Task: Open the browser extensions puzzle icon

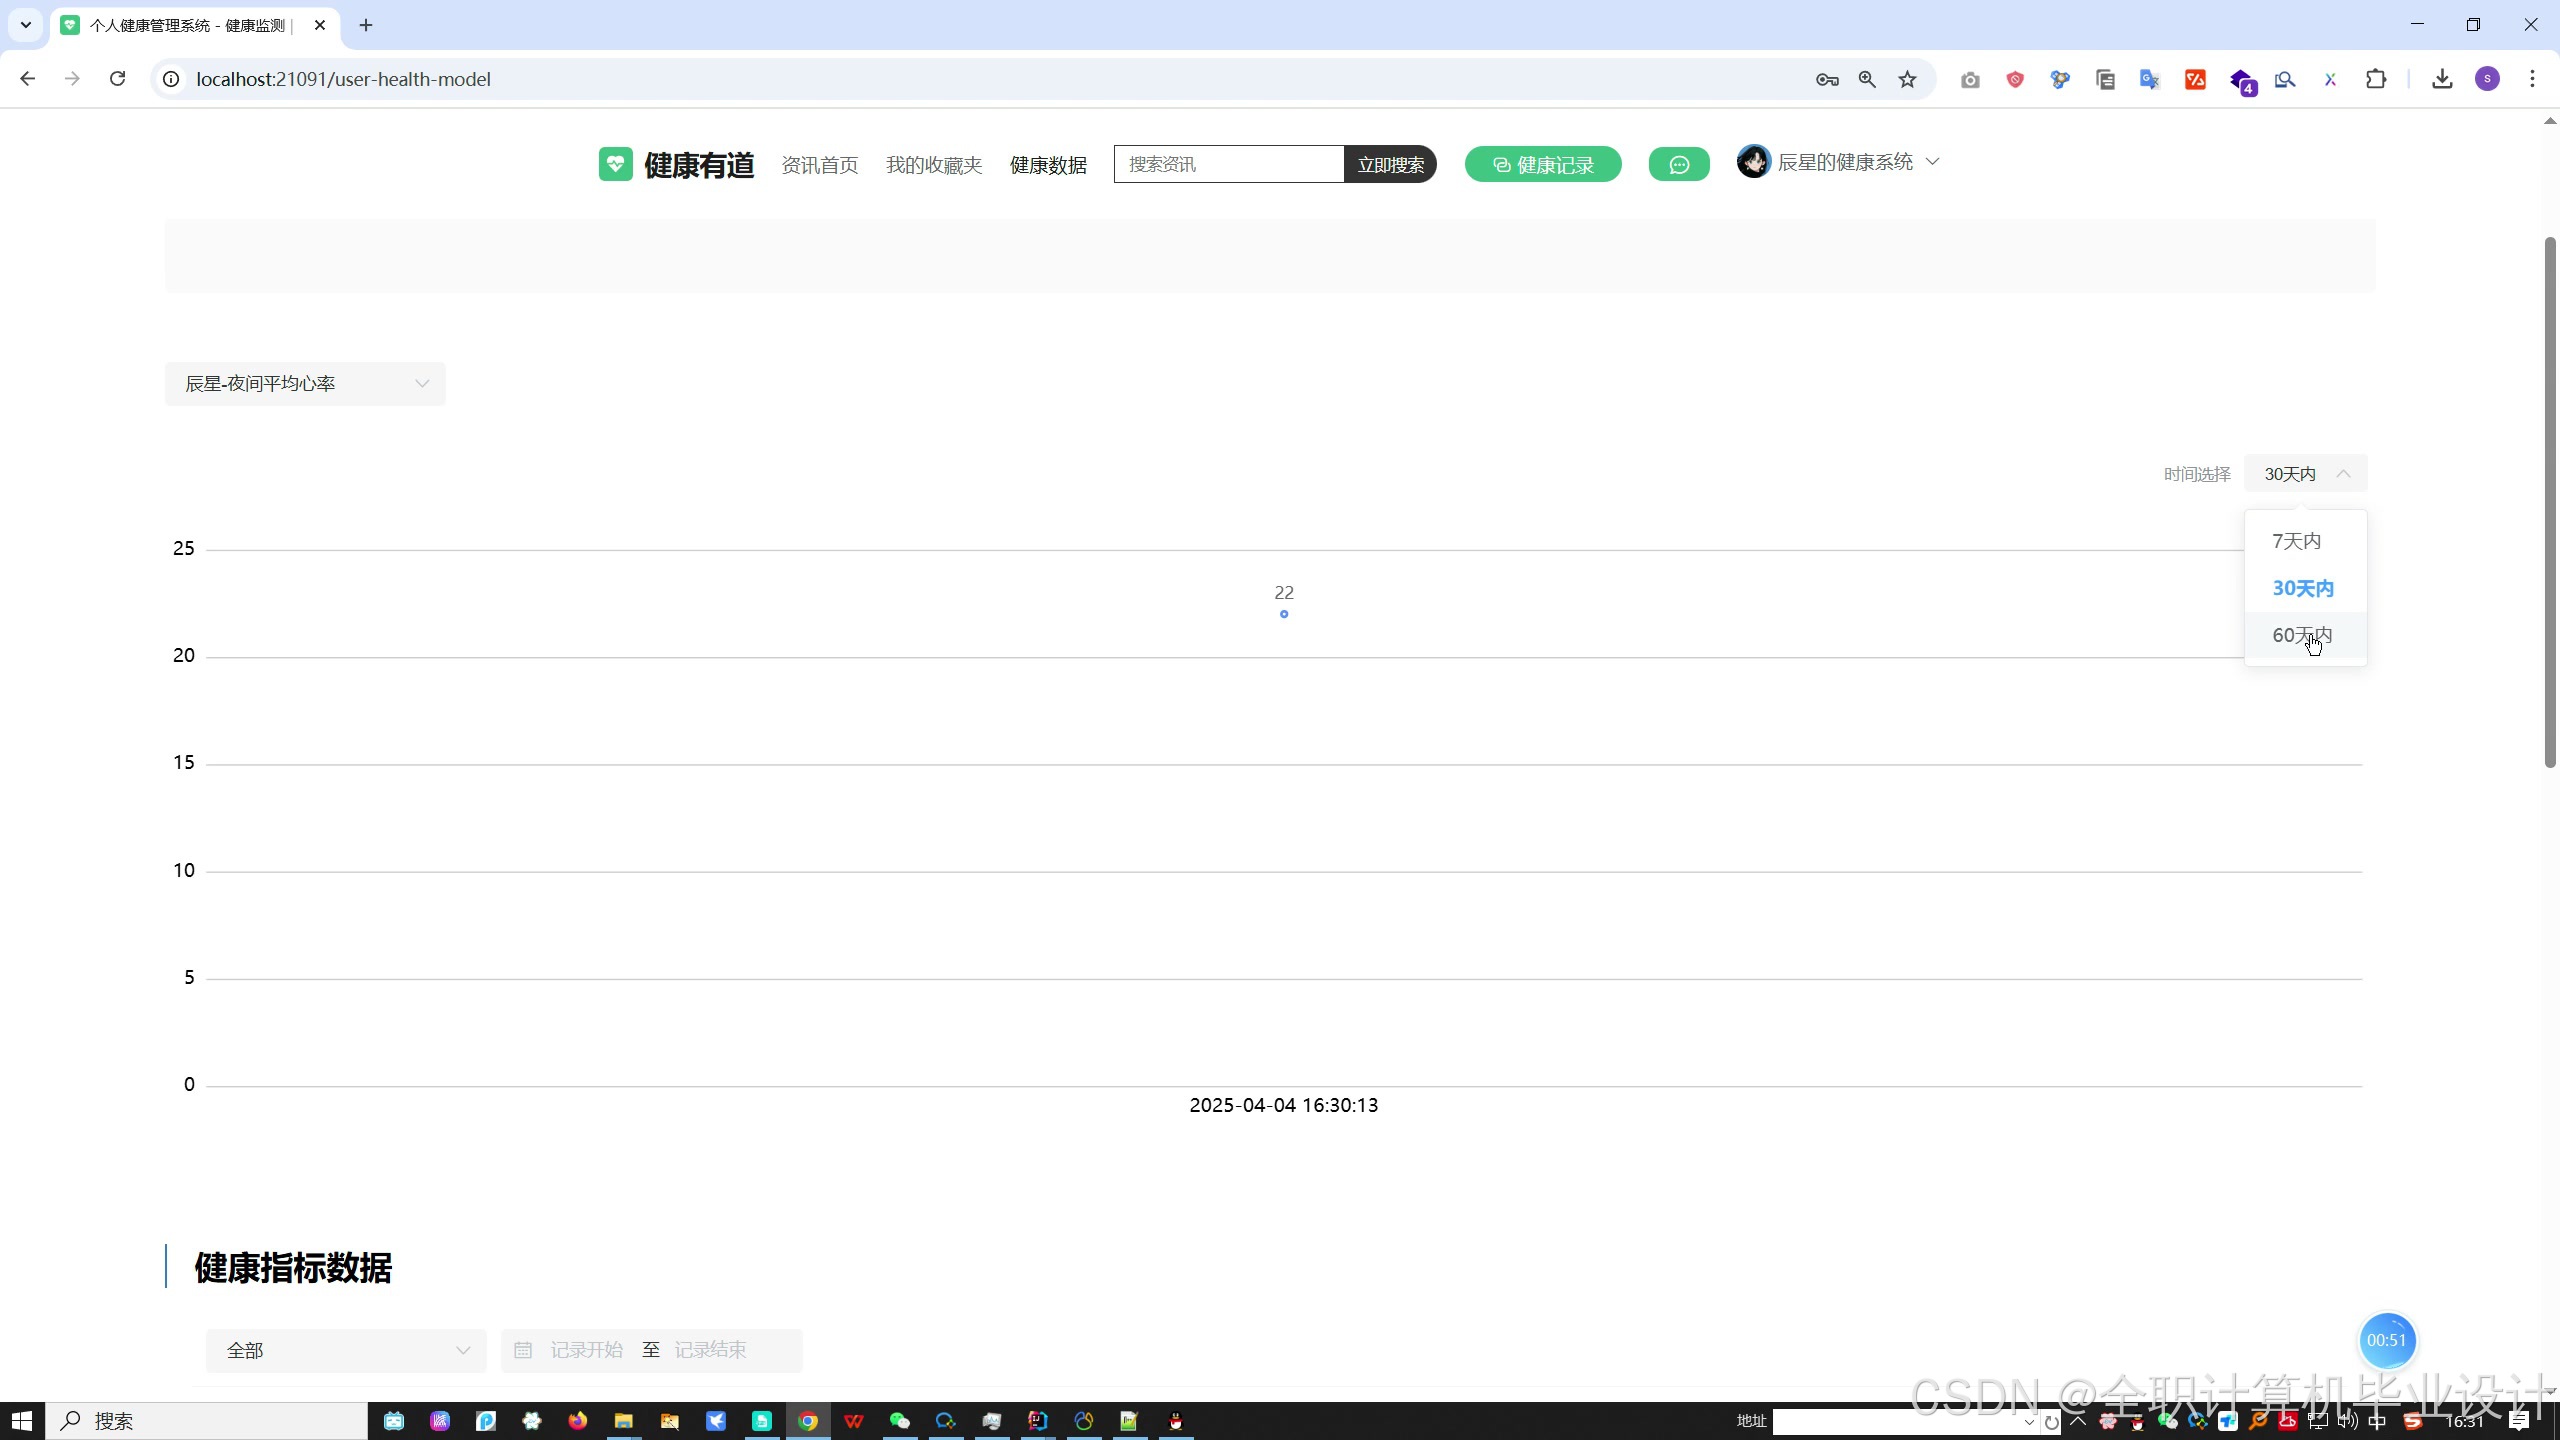Action: [x=2376, y=79]
